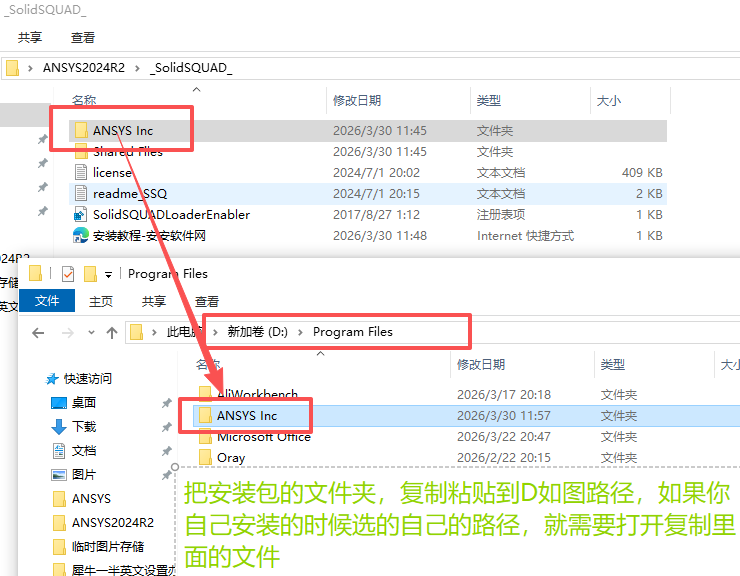This screenshot has height=576, width=740.
Task: Expand chevron before 此电脑 in lower address bar
Action: pyautogui.click(x=154, y=332)
